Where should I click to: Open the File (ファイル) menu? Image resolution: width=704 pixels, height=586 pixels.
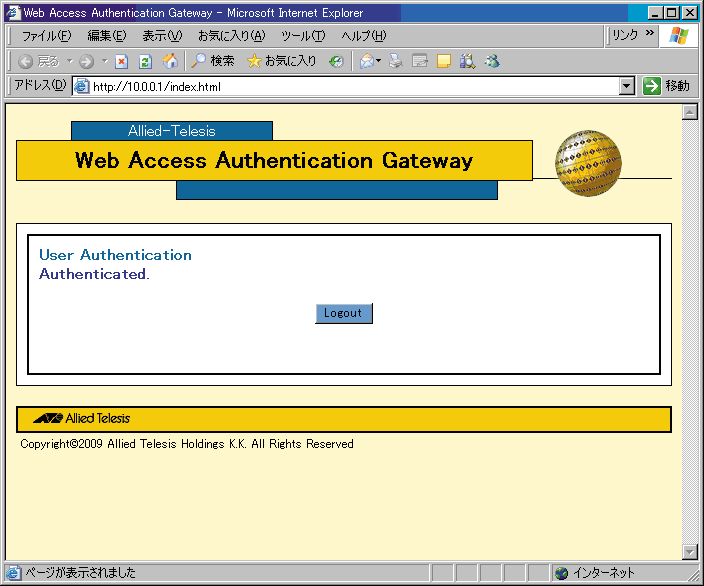click(46, 36)
